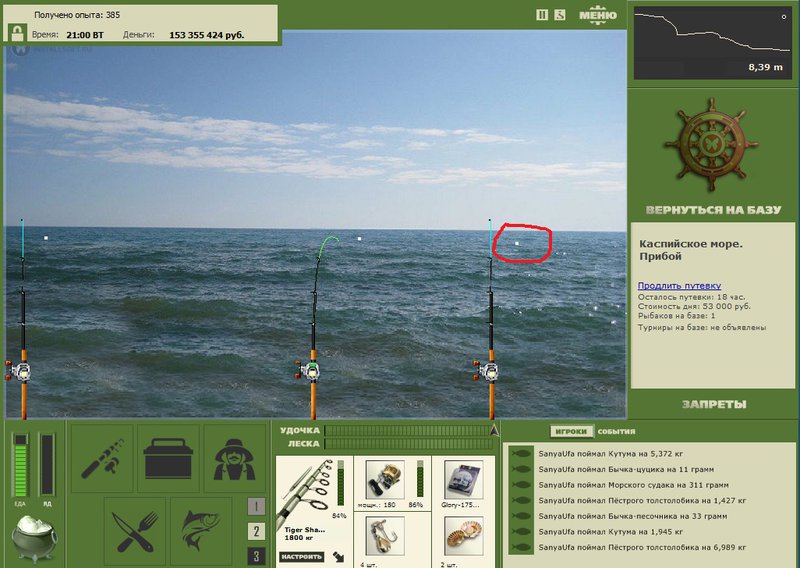Switch to the СОБЫТИЯ tab
The height and width of the screenshot is (568, 800).
(x=616, y=431)
